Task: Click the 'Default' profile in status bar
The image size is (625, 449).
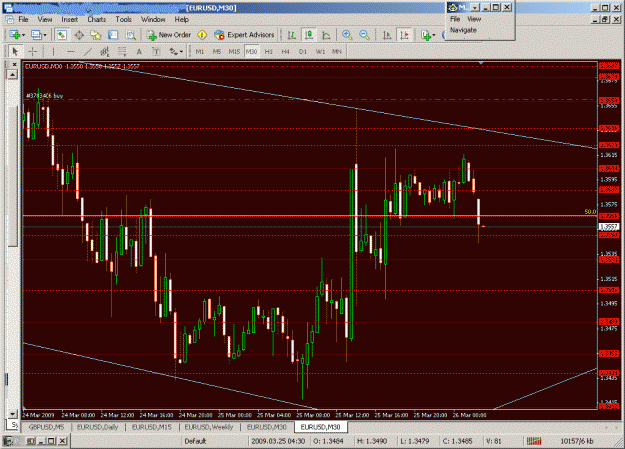Action: tap(195, 441)
